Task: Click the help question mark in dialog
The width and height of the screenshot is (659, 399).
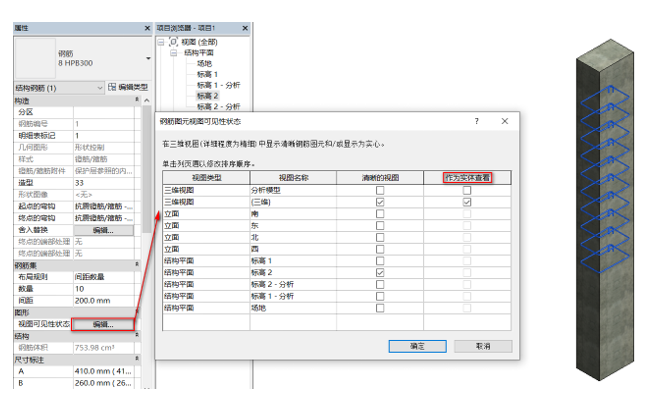Action: tap(476, 121)
